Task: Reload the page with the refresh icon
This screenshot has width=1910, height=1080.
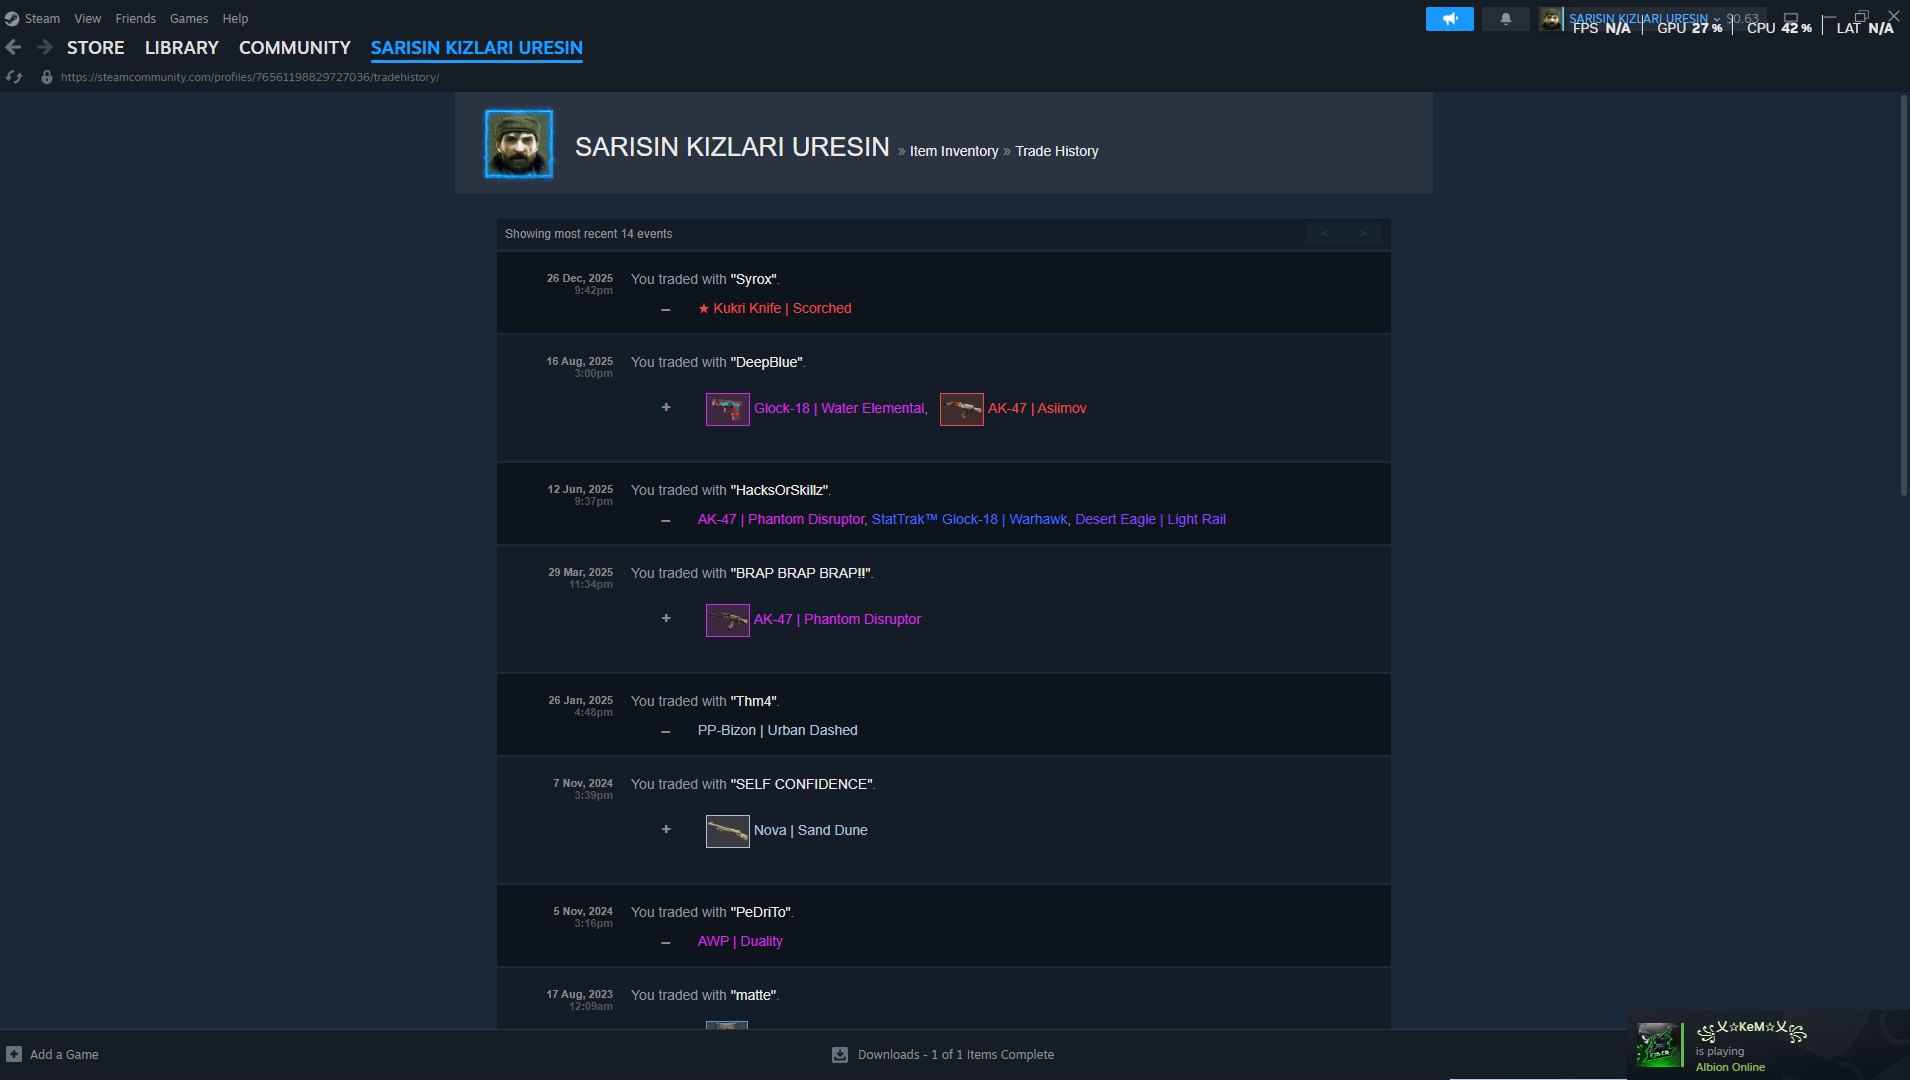Action: tap(14, 77)
